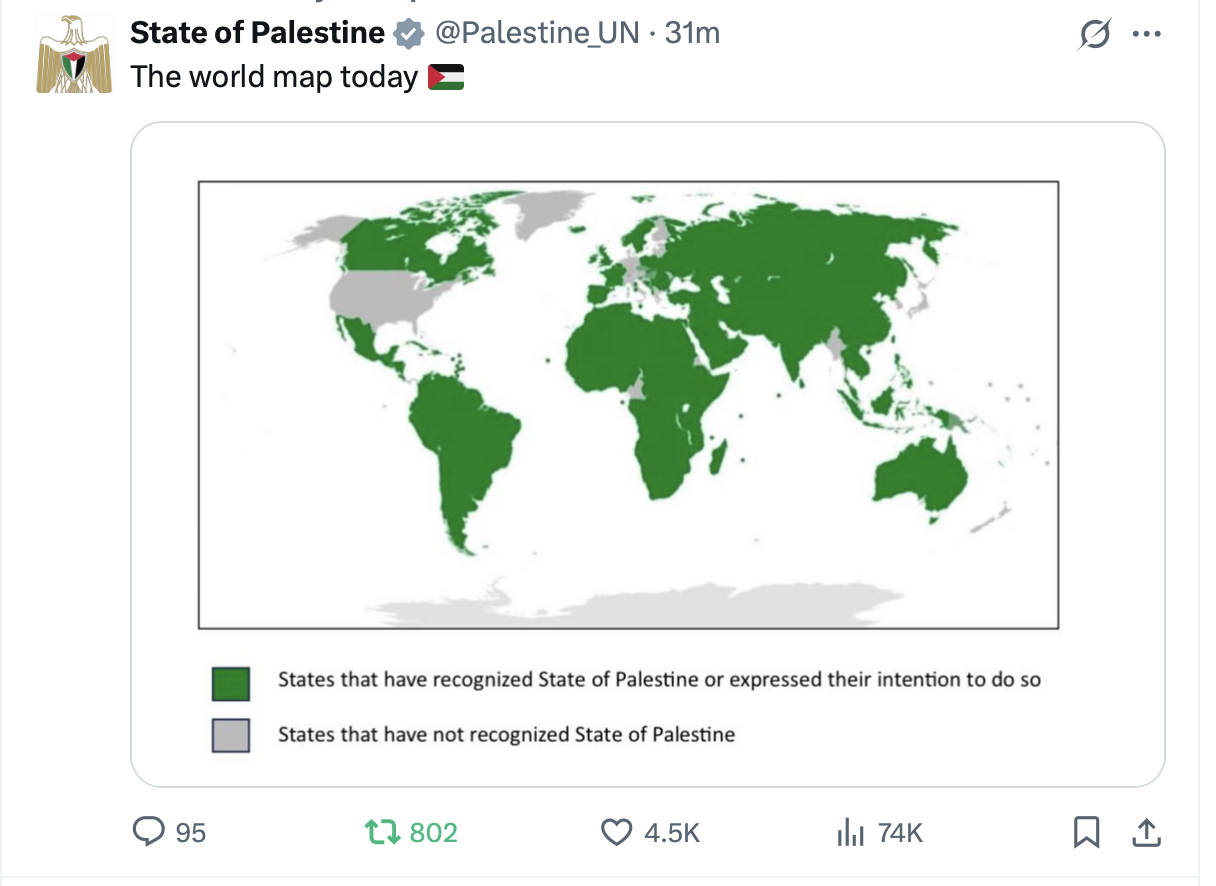
Task: Click the State of Palestine eagle avatar
Action: click(75, 55)
